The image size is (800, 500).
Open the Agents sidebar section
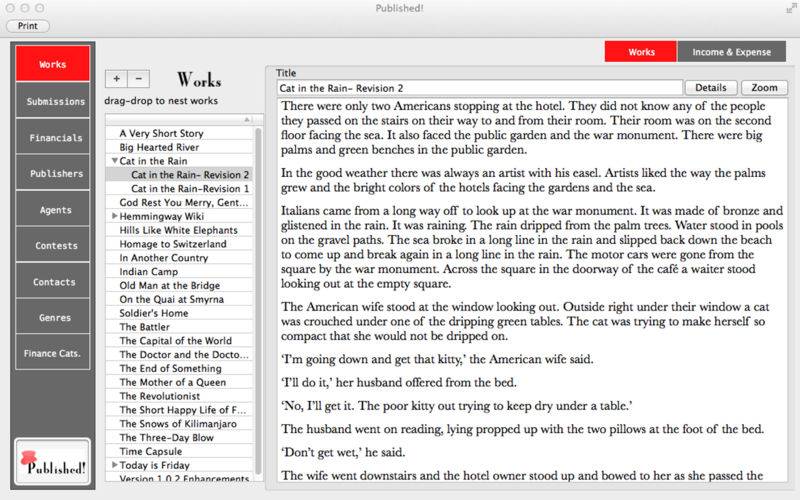pos(53,209)
